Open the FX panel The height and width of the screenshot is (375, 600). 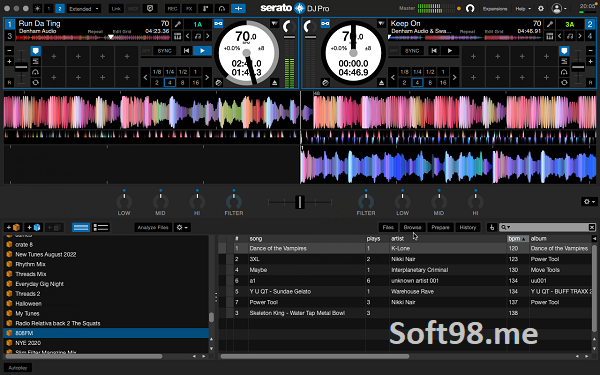(x=189, y=8)
